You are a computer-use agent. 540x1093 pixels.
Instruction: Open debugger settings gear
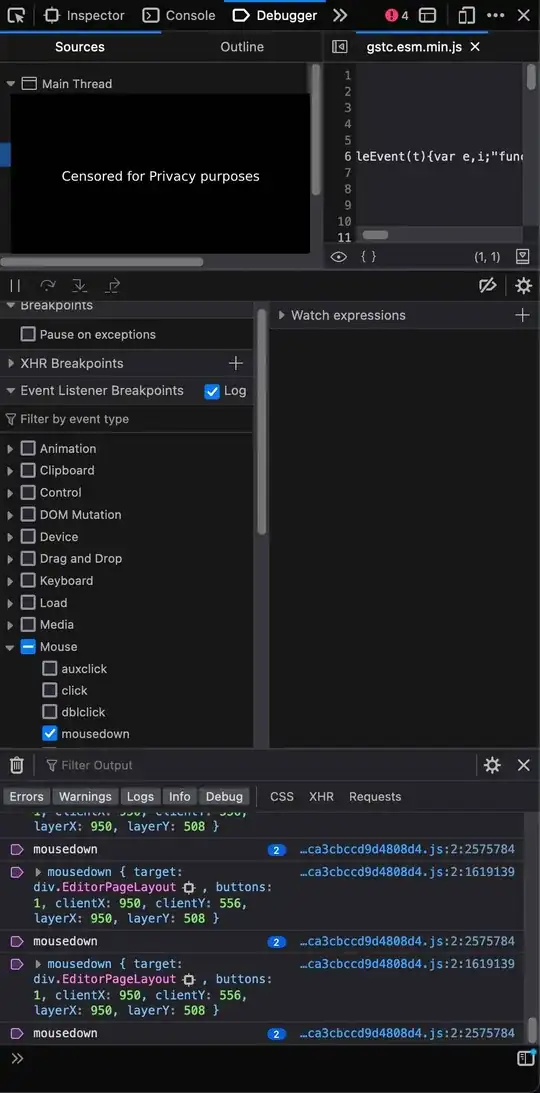(x=523, y=285)
